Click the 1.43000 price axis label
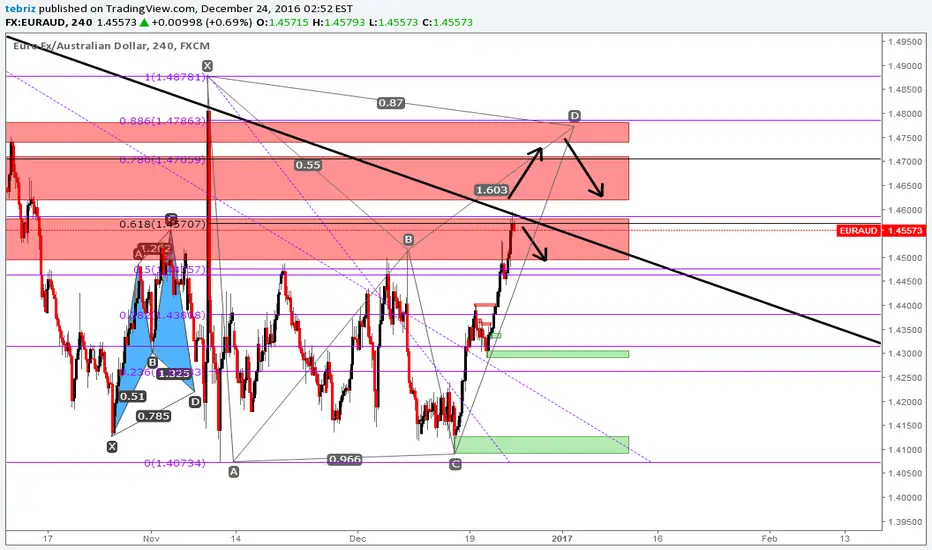 coord(905,354)
